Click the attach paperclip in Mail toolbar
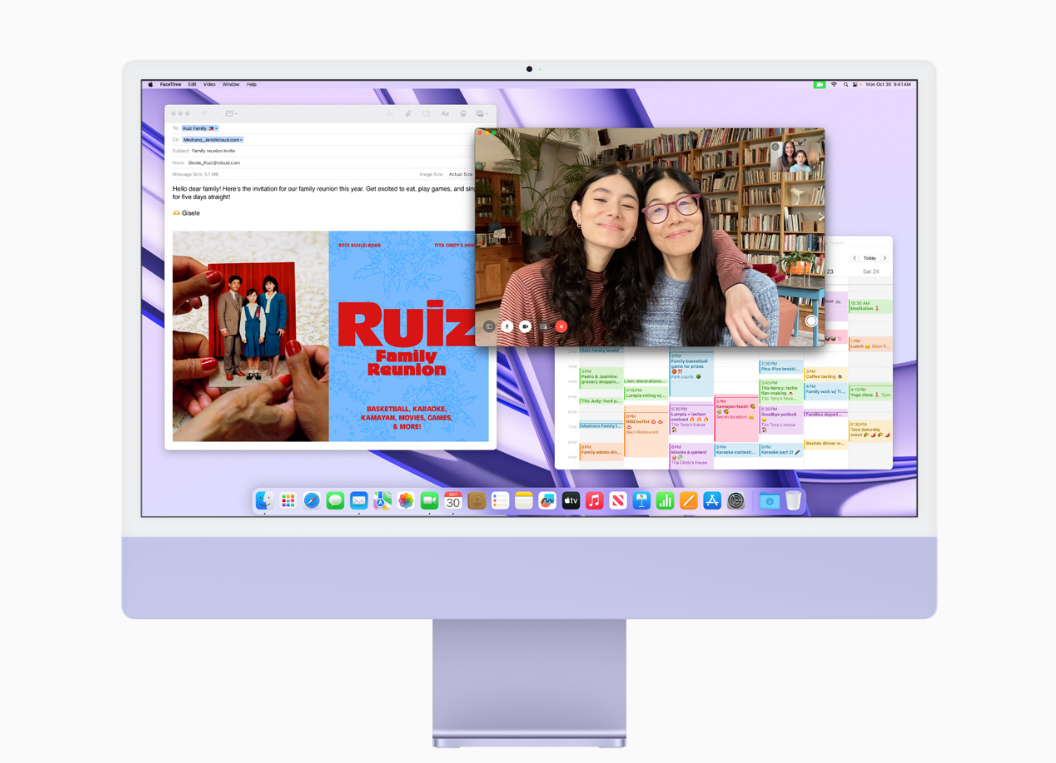 408,113
